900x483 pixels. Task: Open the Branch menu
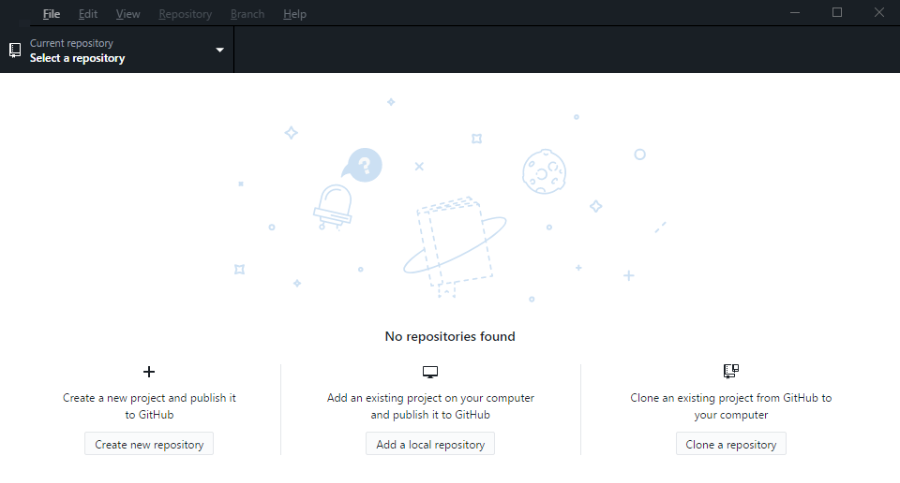click(x=247, y=14)
